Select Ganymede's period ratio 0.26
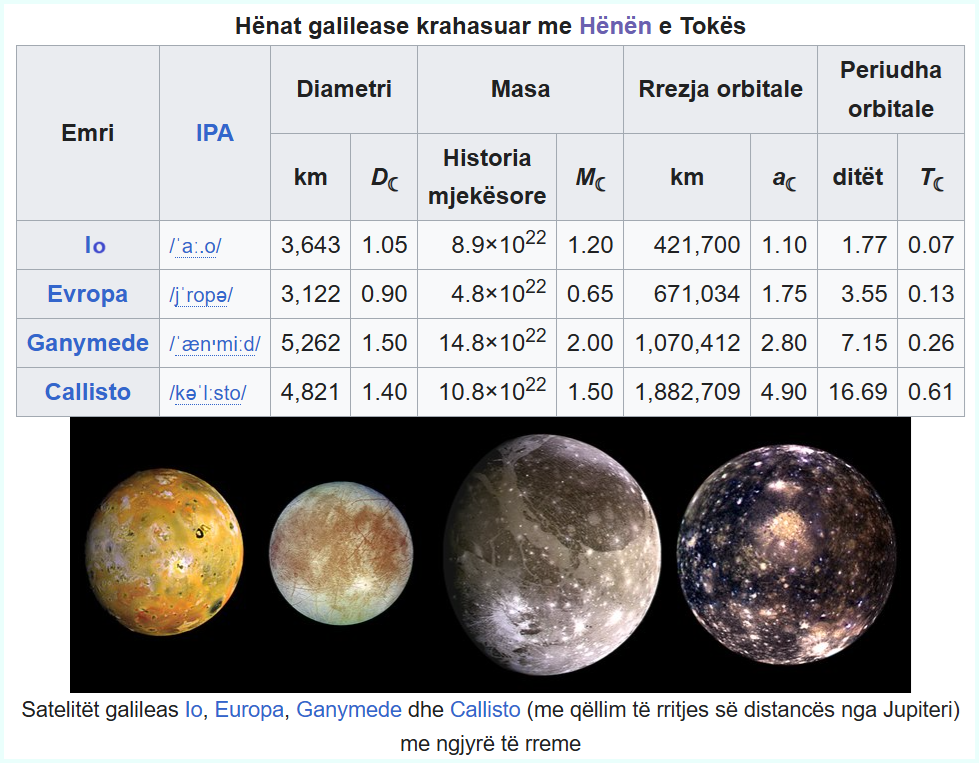 point(931,343)
